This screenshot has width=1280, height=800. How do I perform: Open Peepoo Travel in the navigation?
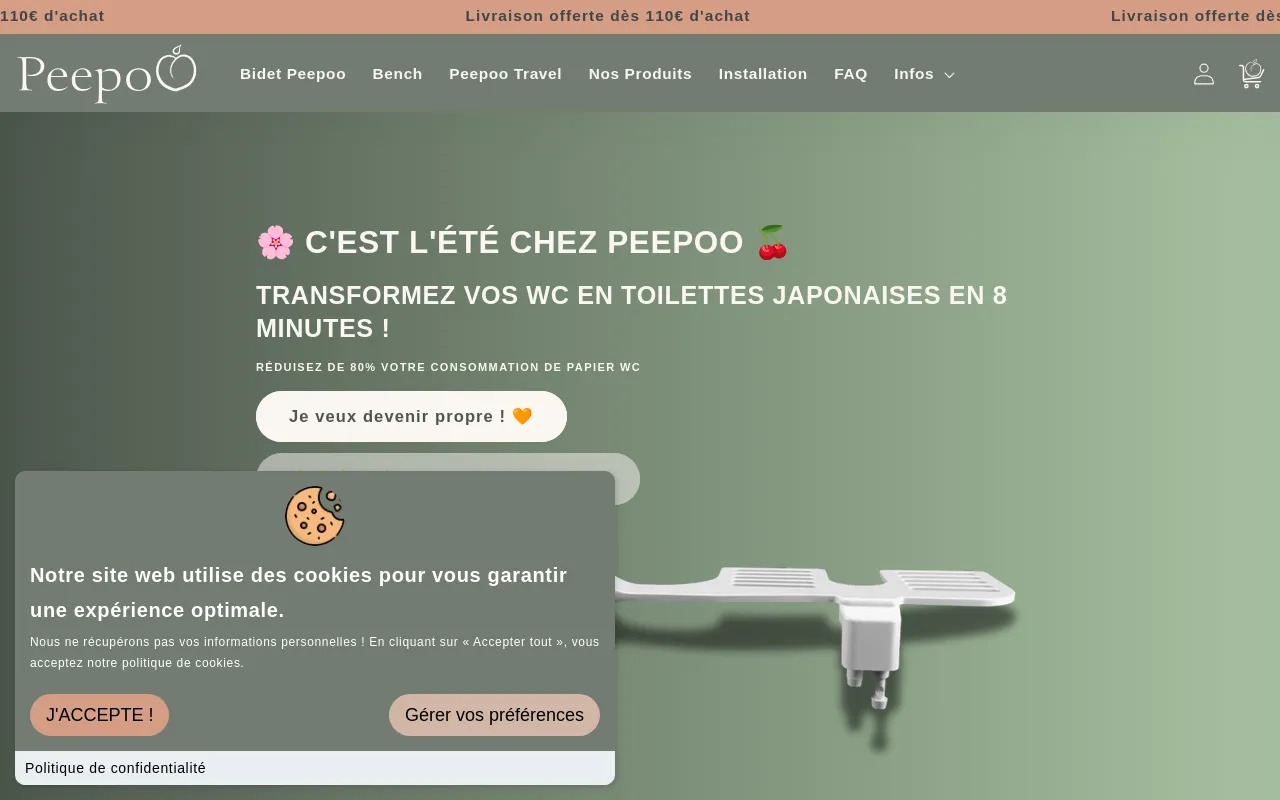click(505, 74)
